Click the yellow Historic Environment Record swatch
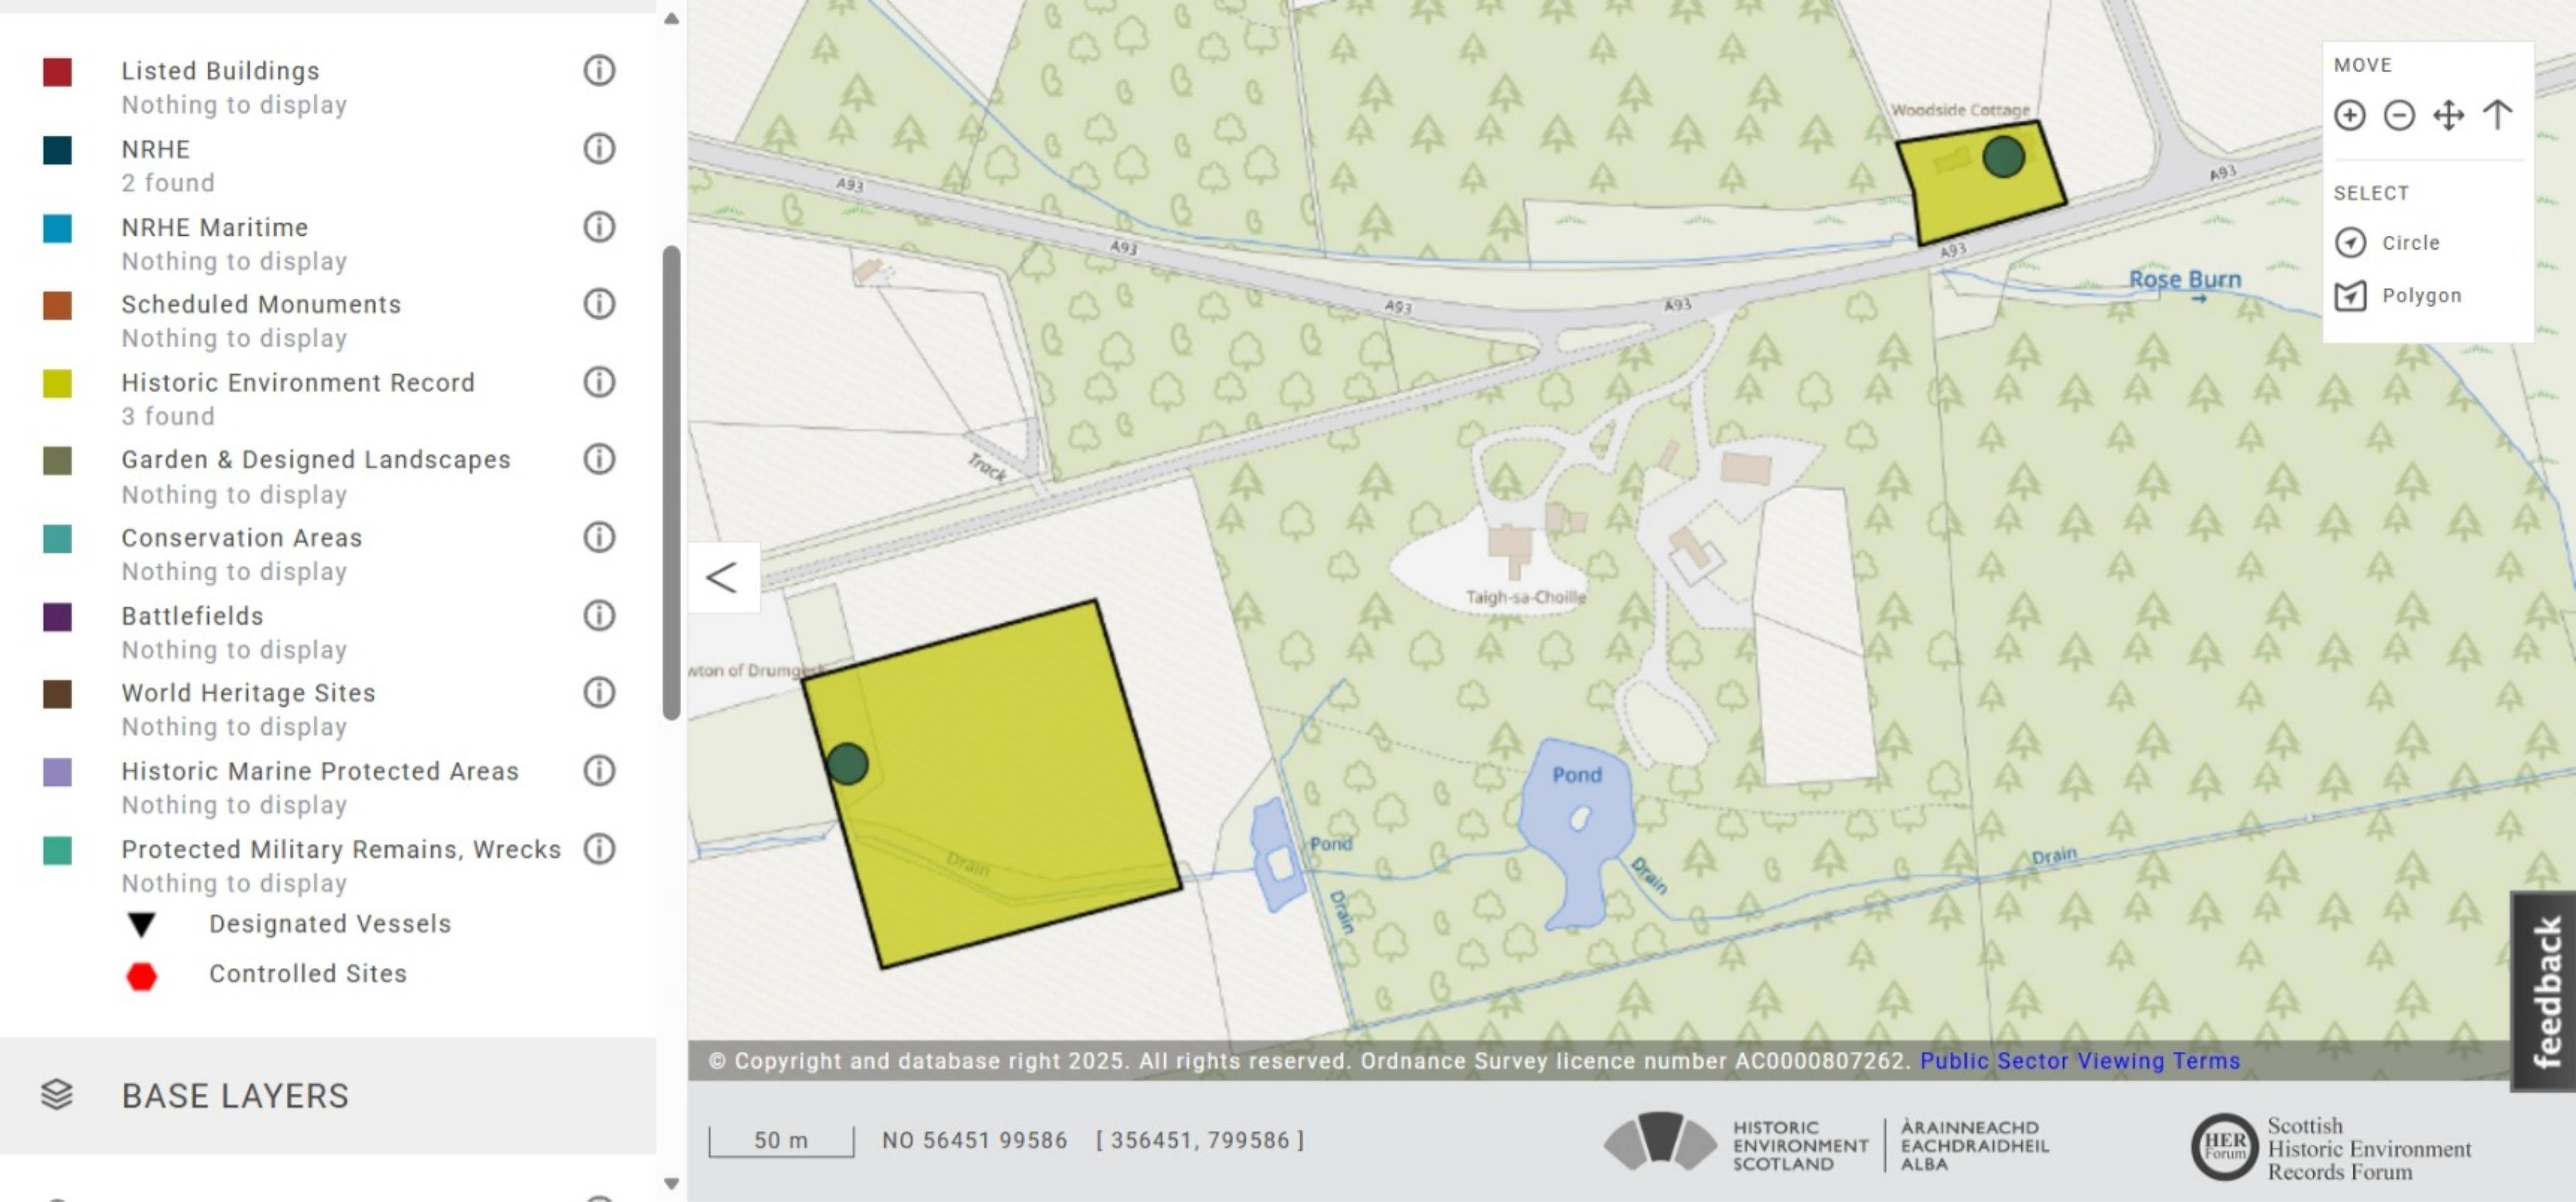2576x1202 pixels. 57,383
